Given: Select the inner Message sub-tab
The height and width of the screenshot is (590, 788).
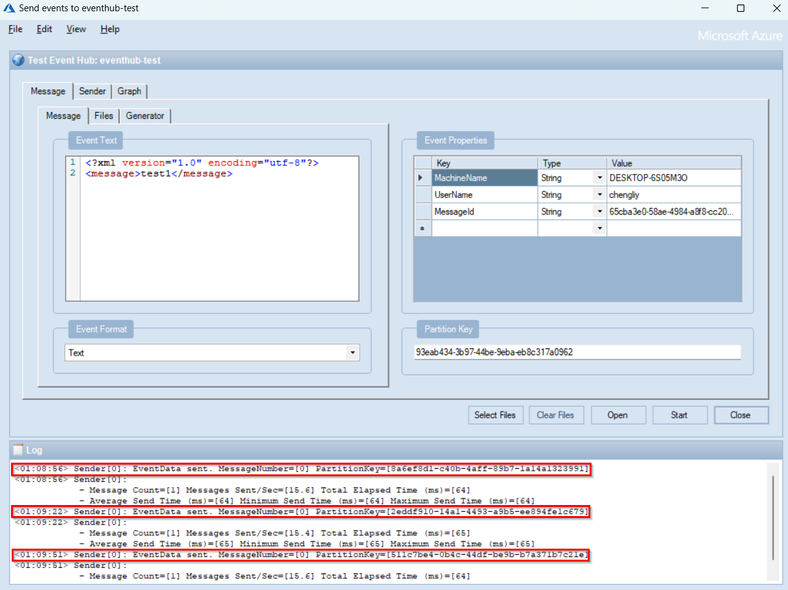Looking at the screenshot, I should click(63, 116).
